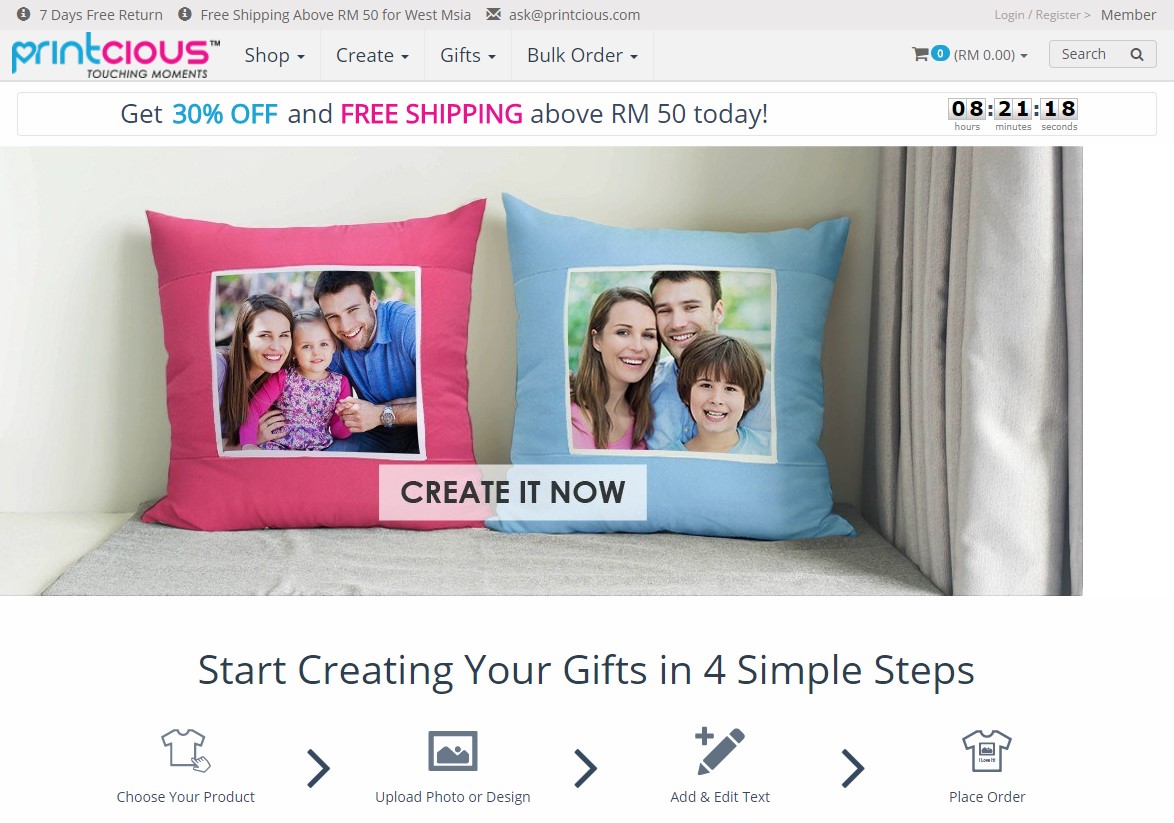Select the Member link
Viewport: 1174px width, 823px height.
coord(1128,15)
